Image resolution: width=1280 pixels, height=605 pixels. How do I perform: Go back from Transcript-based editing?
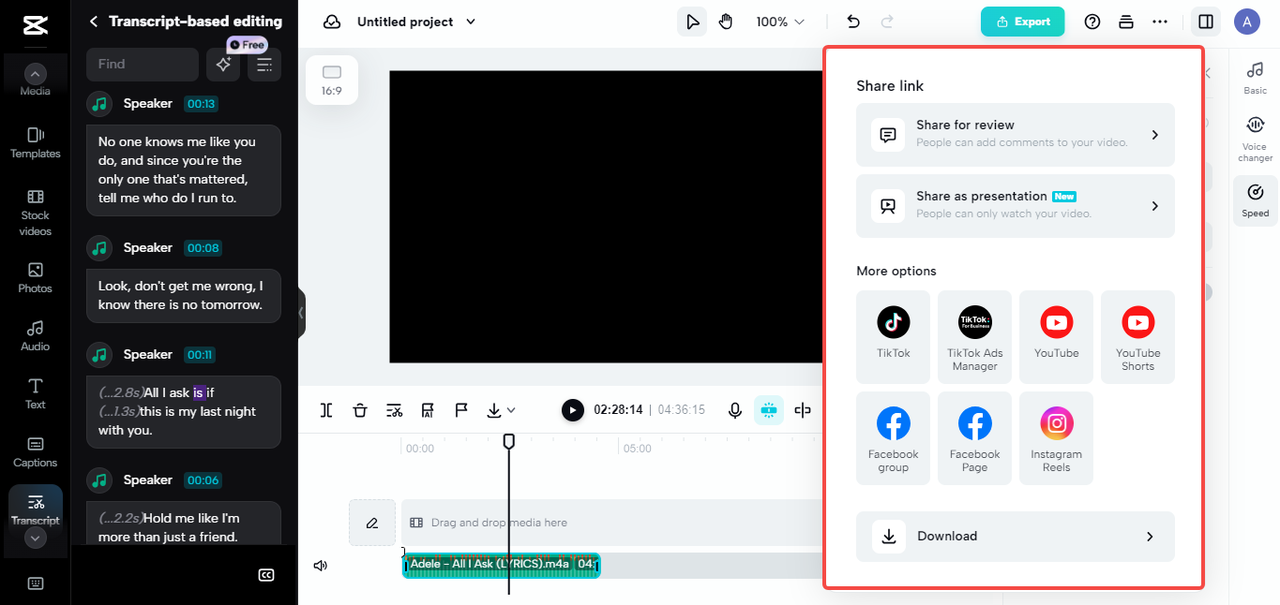[x=94, y=21]
